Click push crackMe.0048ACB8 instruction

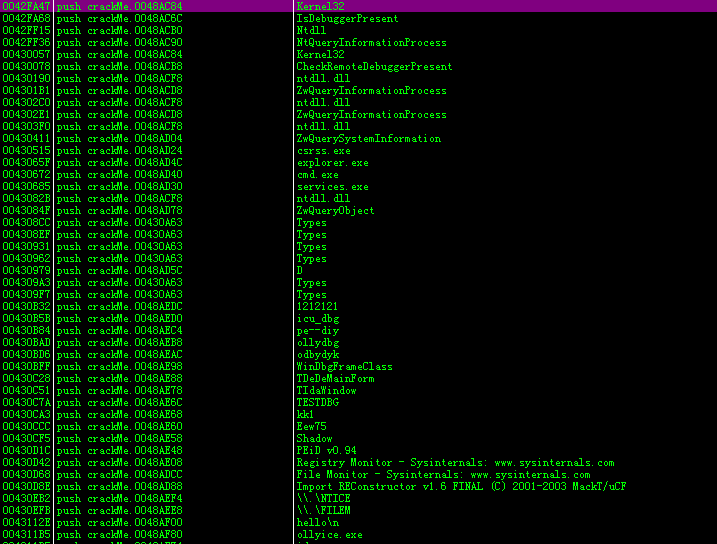point(119,67)
